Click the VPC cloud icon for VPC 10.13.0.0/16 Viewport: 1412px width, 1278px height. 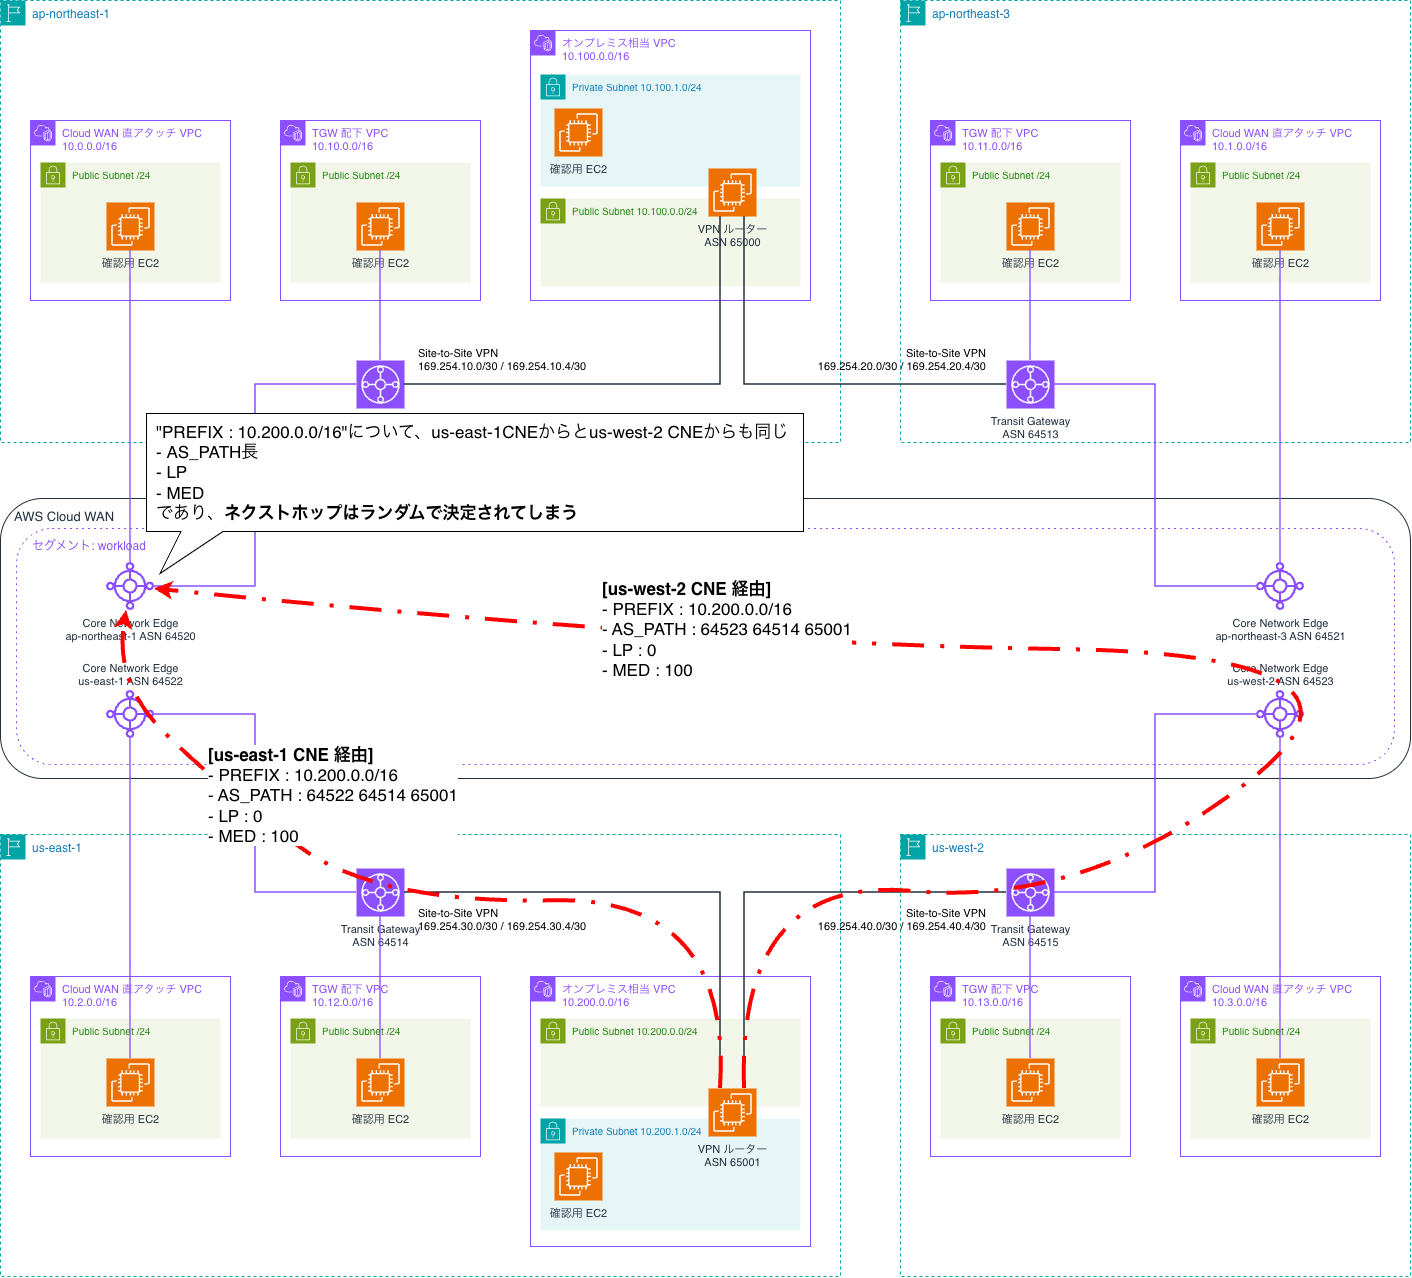pos(943,989)
